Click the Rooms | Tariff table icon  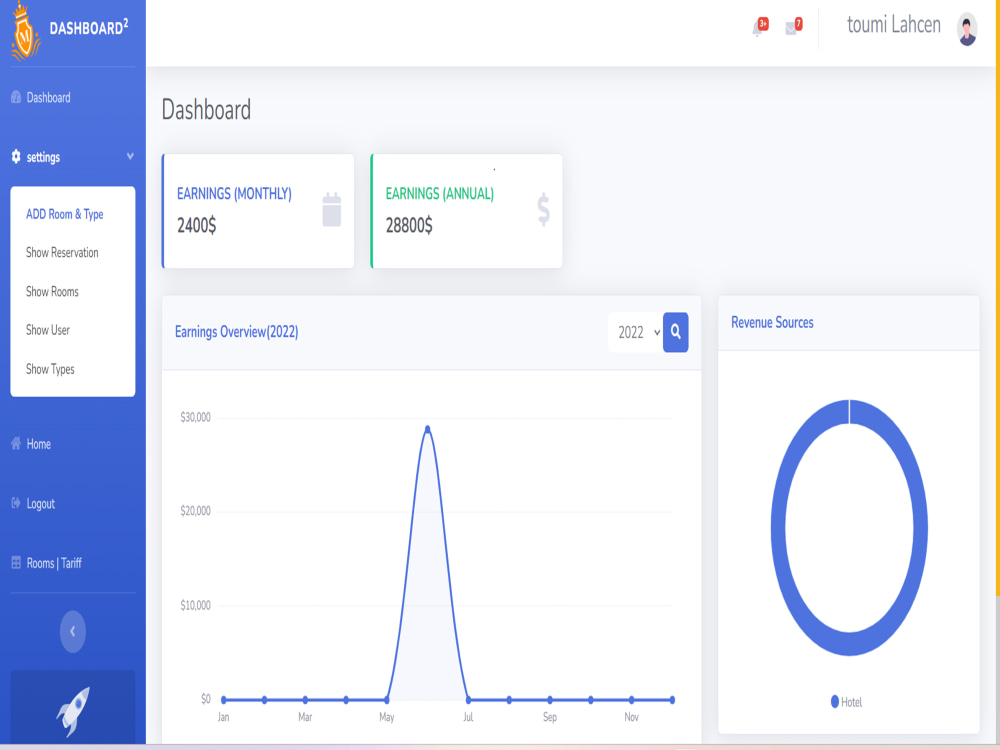pos(16,562)
